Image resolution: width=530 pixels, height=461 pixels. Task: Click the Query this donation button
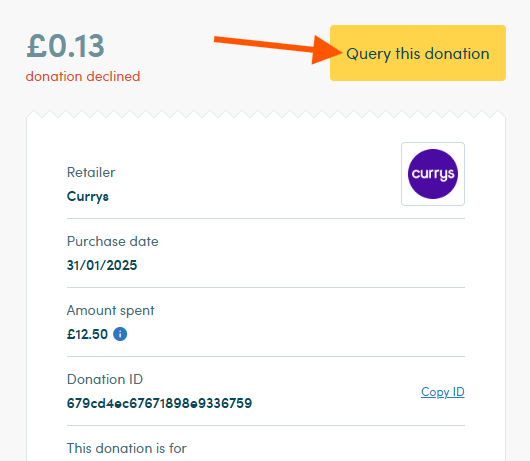pos(418,53)
